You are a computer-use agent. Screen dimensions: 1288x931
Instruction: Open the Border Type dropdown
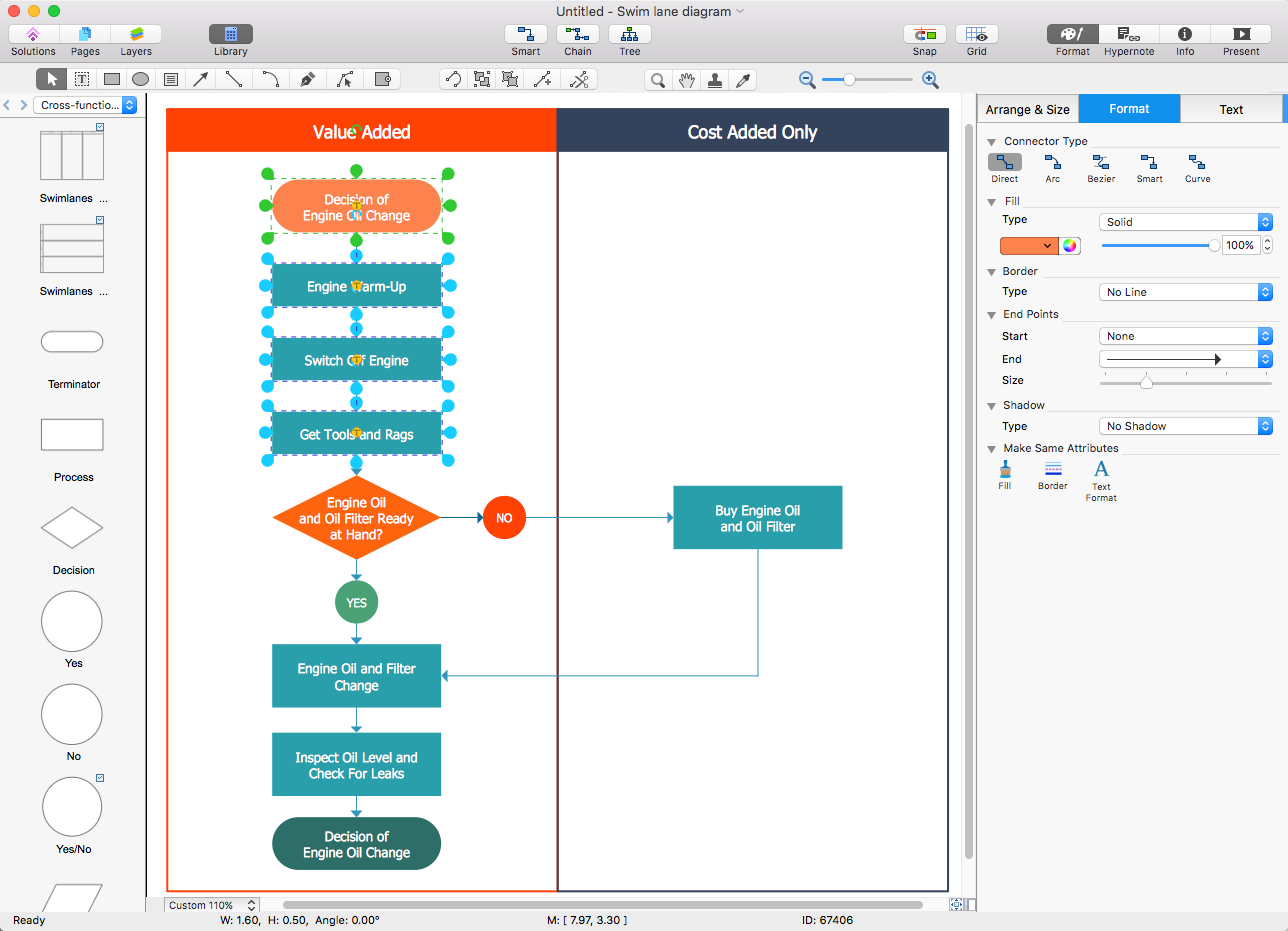tap(1185, 292)
